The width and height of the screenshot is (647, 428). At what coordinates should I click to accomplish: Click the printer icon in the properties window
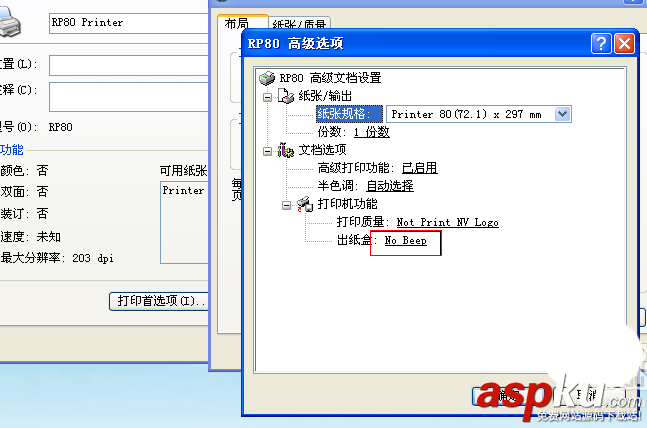pyautogui.click(x=9, y=21)
